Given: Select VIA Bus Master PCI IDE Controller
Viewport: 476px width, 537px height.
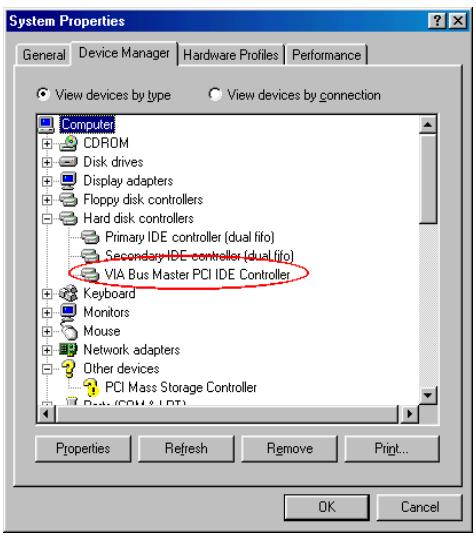Looking at the screenshot, I should click(x=197, y=275).
